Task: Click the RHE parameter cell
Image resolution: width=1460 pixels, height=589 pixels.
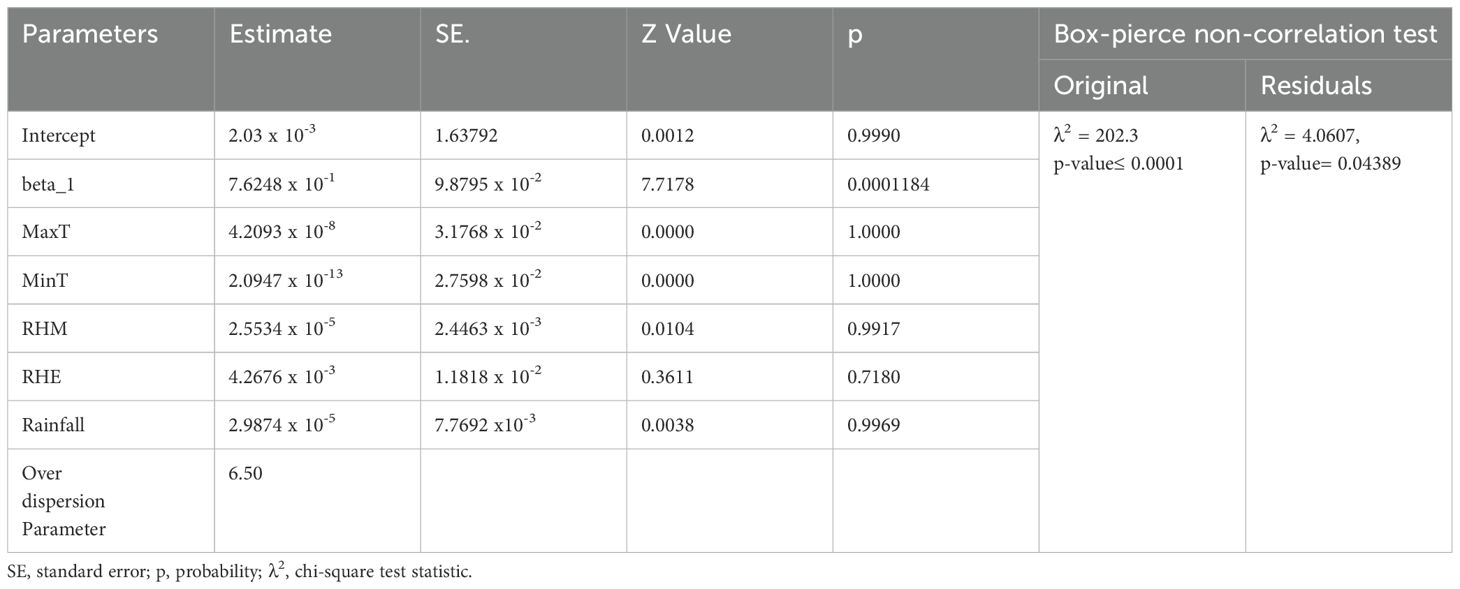Action: pos(41,376)
